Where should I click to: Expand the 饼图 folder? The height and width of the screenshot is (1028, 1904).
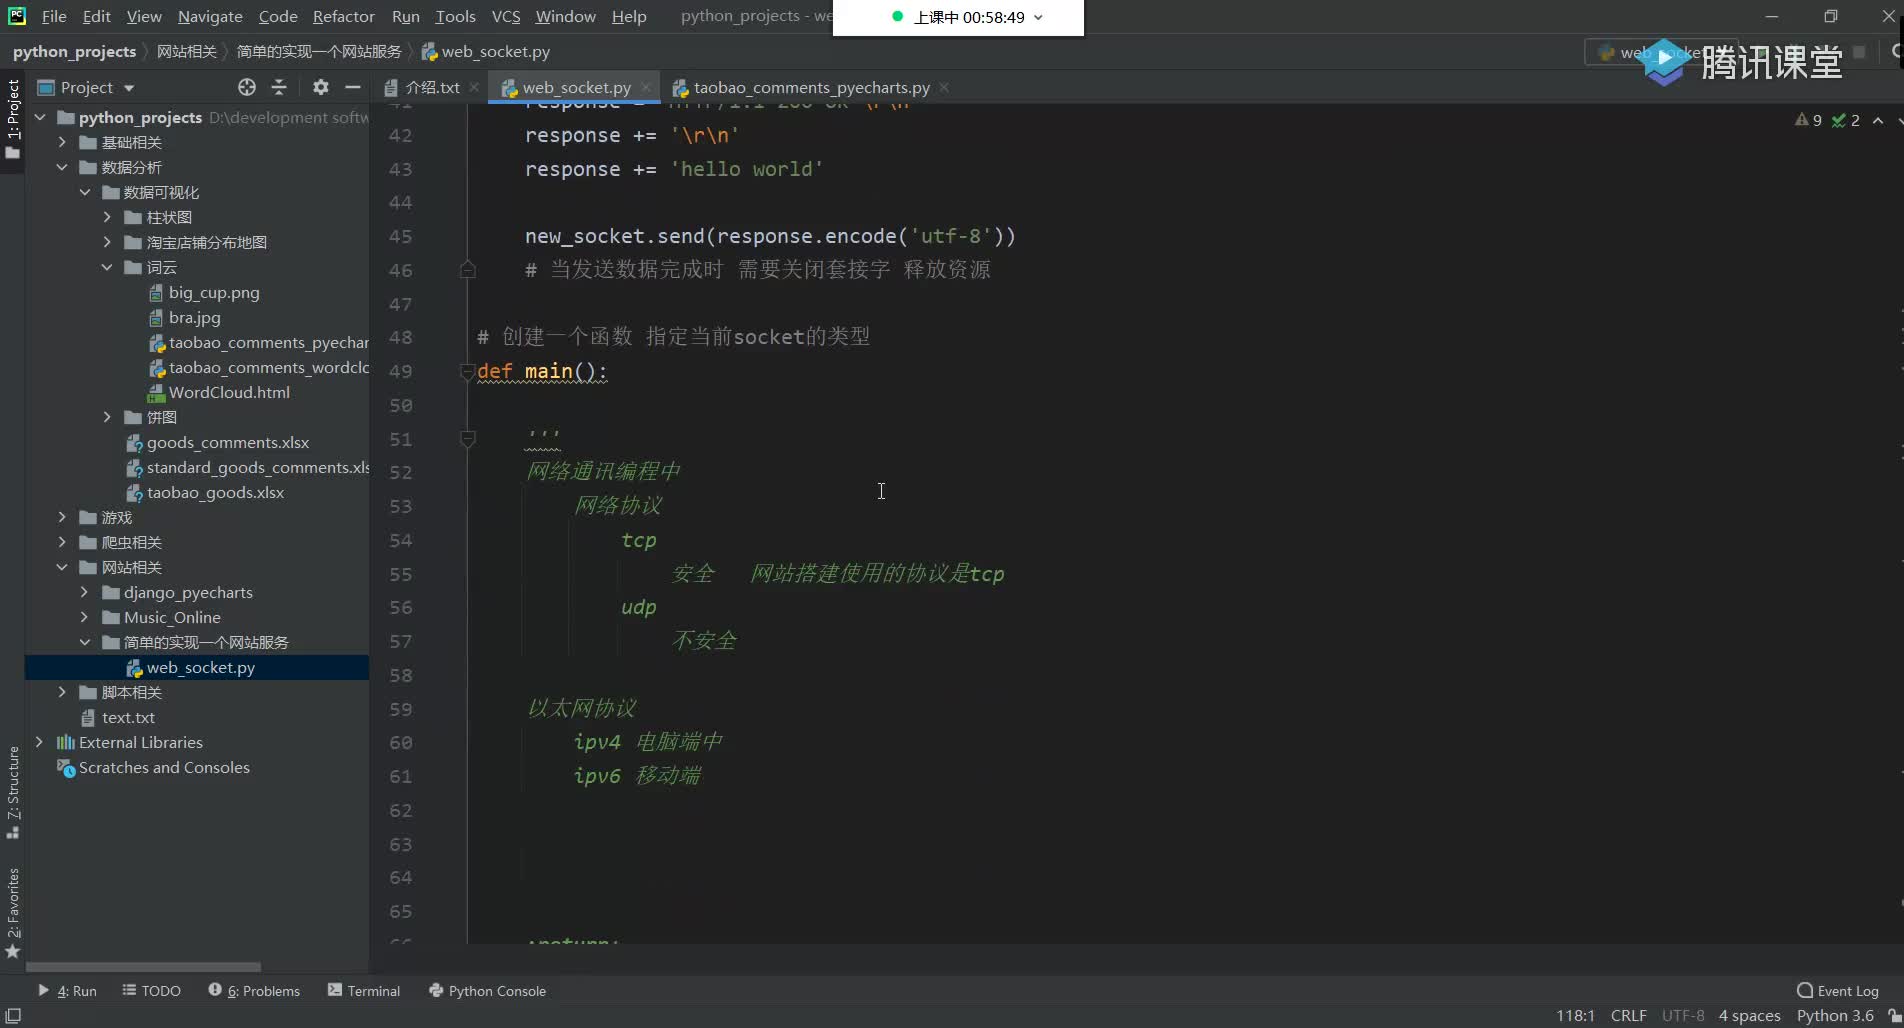pos(107,417)
